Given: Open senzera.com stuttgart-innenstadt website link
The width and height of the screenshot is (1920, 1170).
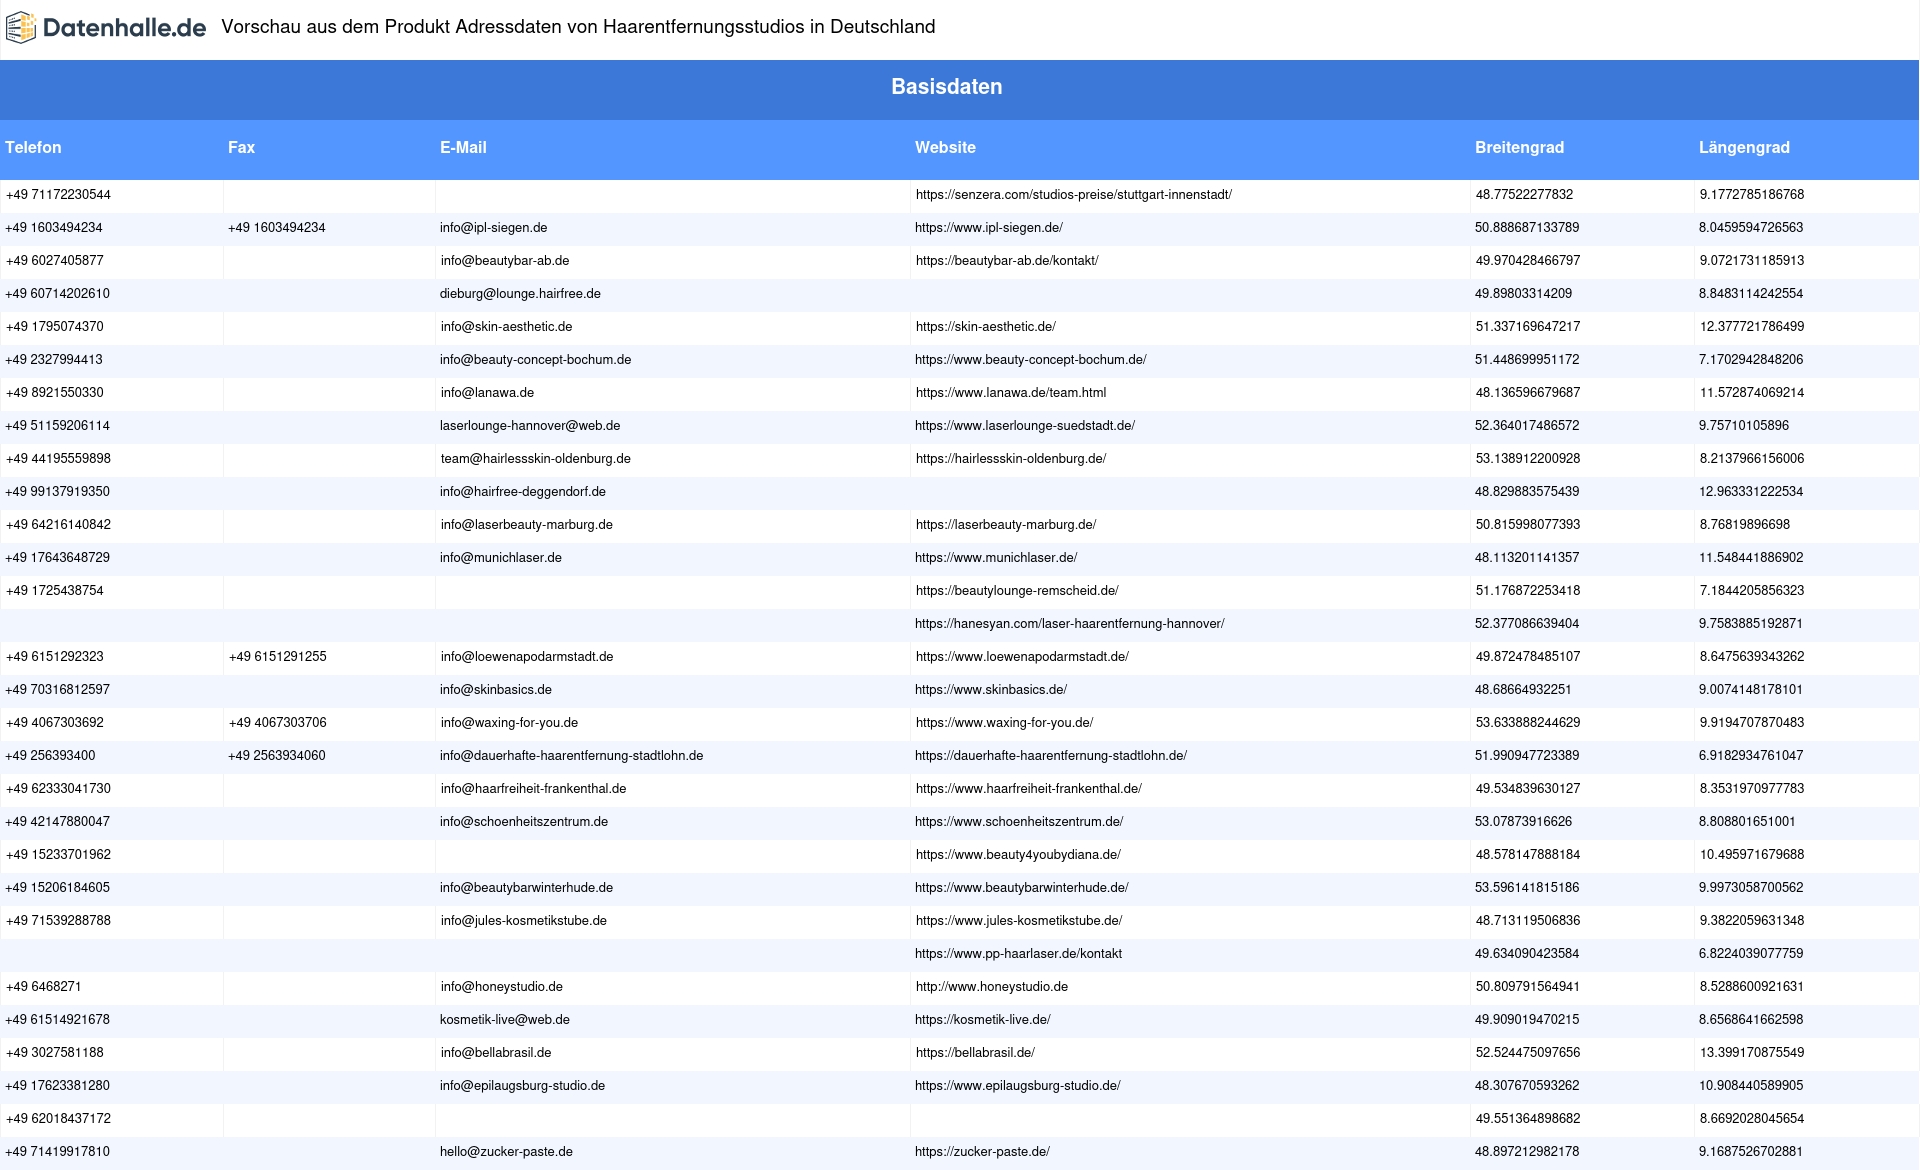Looking at the screenshot, I should pyautogui.click(x=1073, y=195).
